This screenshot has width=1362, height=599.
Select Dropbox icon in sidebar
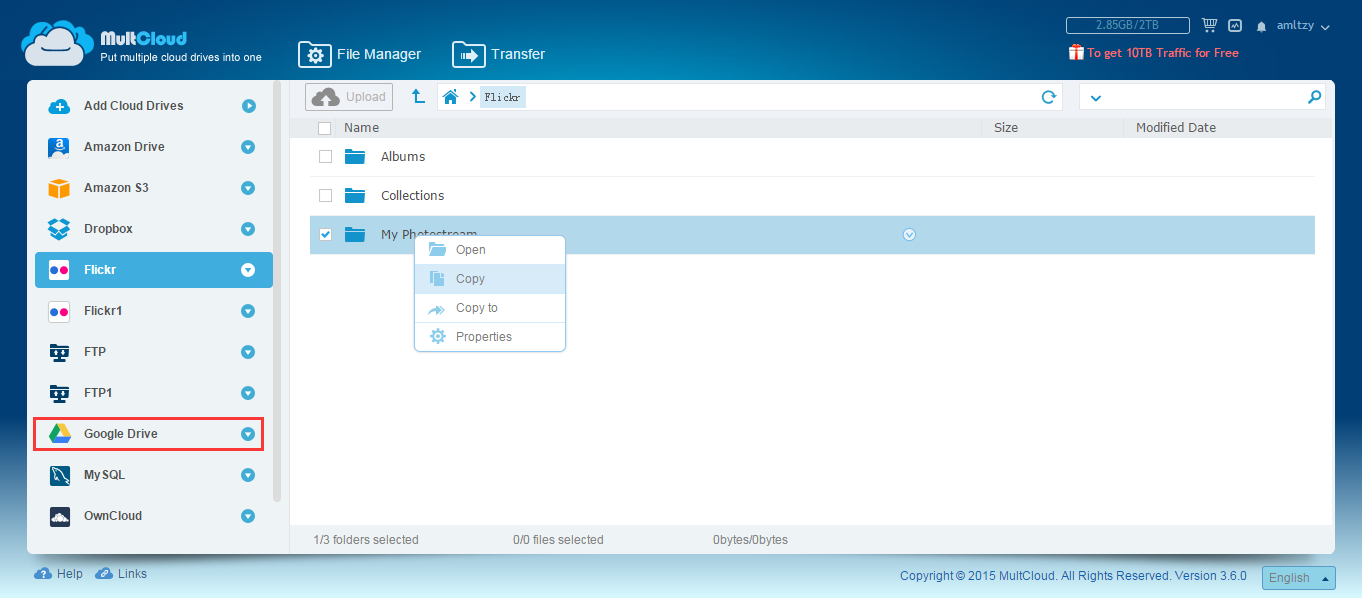click(59, 229)
